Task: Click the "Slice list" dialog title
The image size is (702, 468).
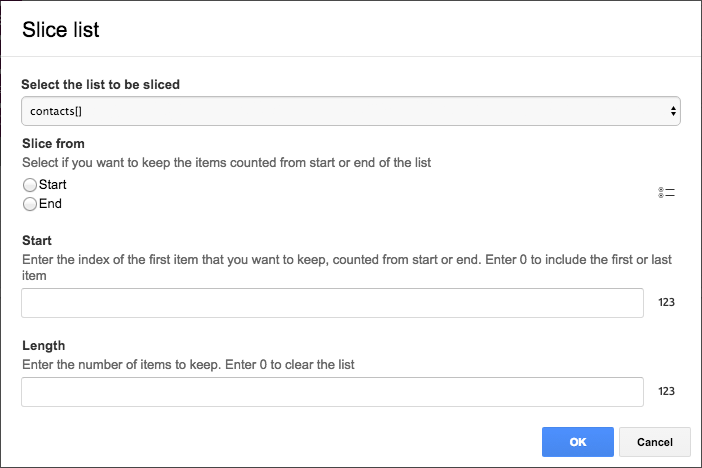Action: pos(61,30)
